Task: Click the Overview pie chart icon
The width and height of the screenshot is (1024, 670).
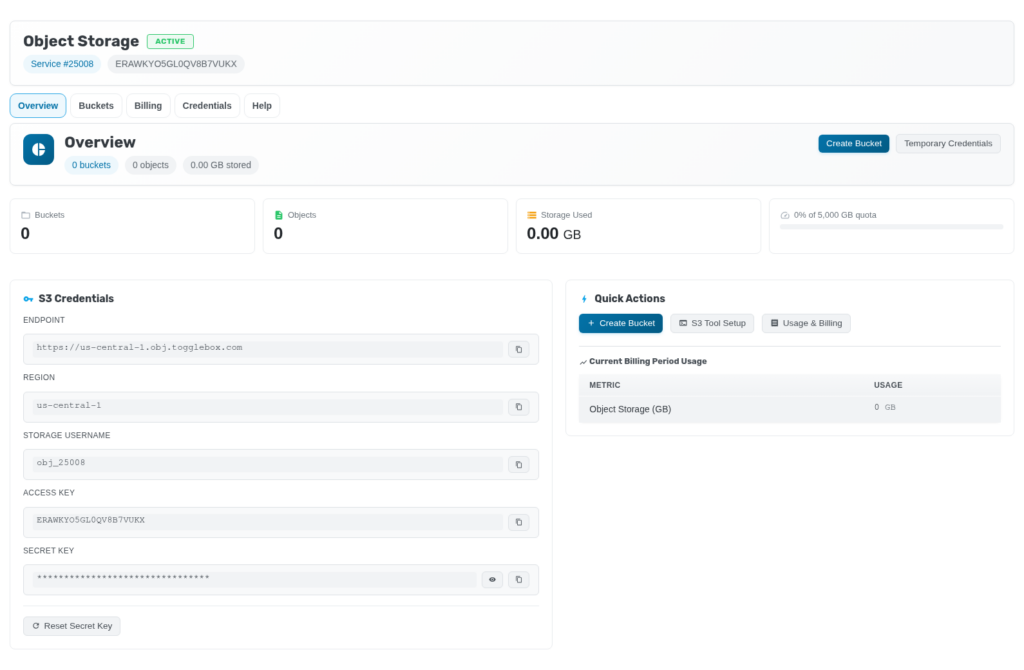Action: 39,150
